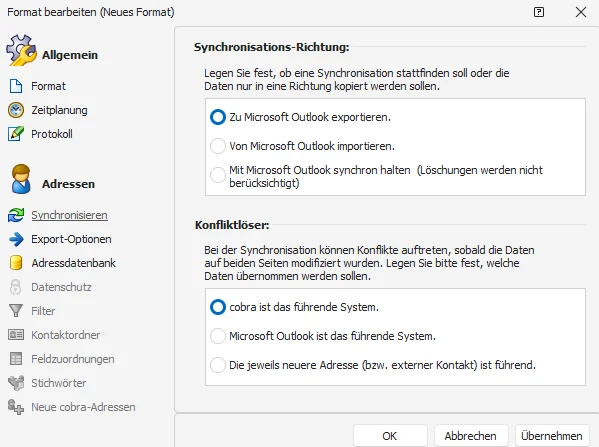
Task: Click the Export-Optionen blue arrow icon
Action: pyautogui.click(x=16, y=239)
